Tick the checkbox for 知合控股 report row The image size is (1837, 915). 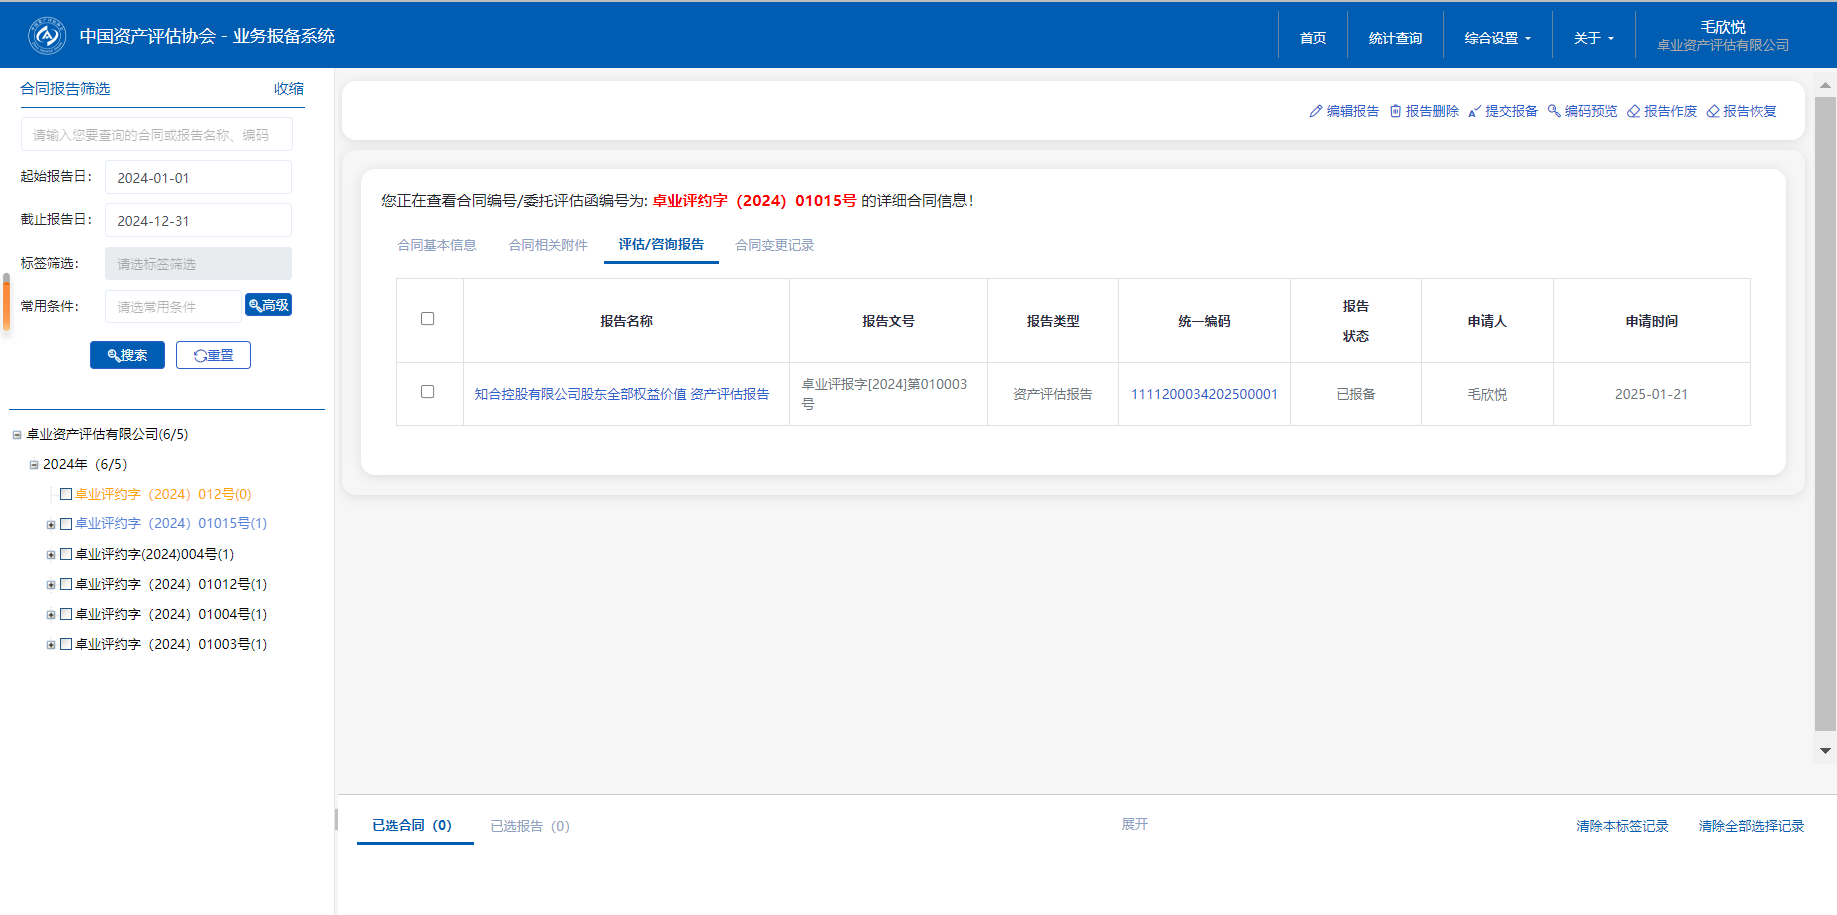(x=428, y=392)
